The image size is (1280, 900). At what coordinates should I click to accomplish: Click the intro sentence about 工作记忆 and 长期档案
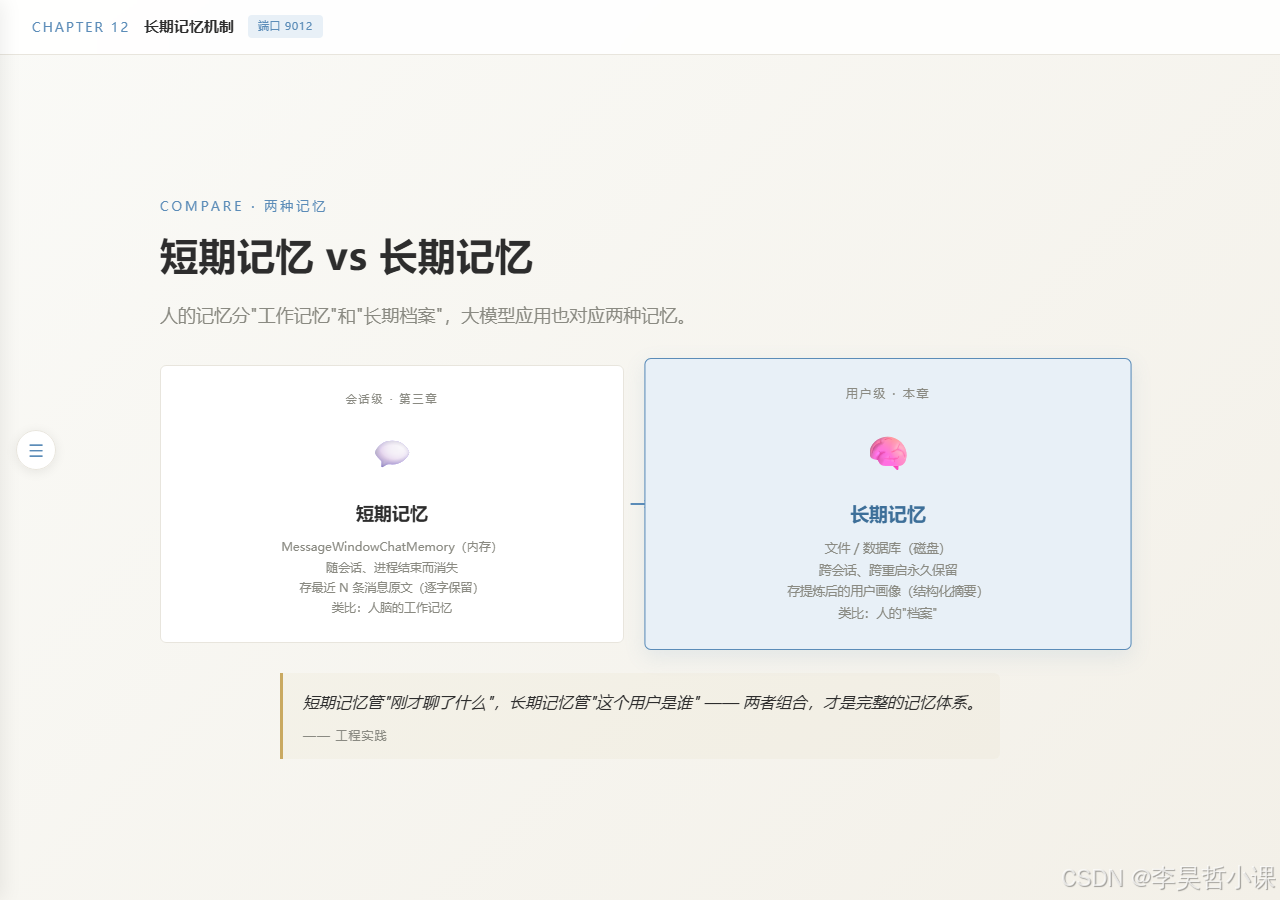(424, 316)
